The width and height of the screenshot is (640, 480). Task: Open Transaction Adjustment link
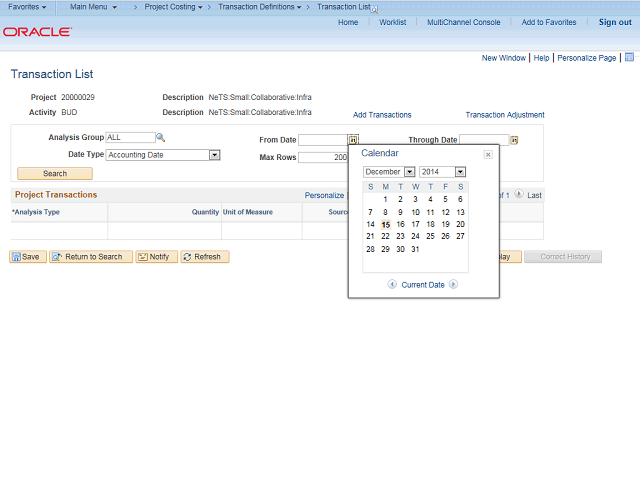tap(505, 115)
